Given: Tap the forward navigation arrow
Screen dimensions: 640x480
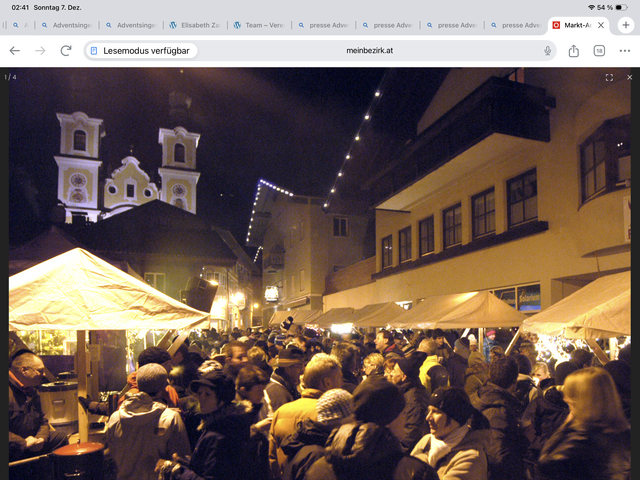Looking at the screenshot, I should 40,51.
